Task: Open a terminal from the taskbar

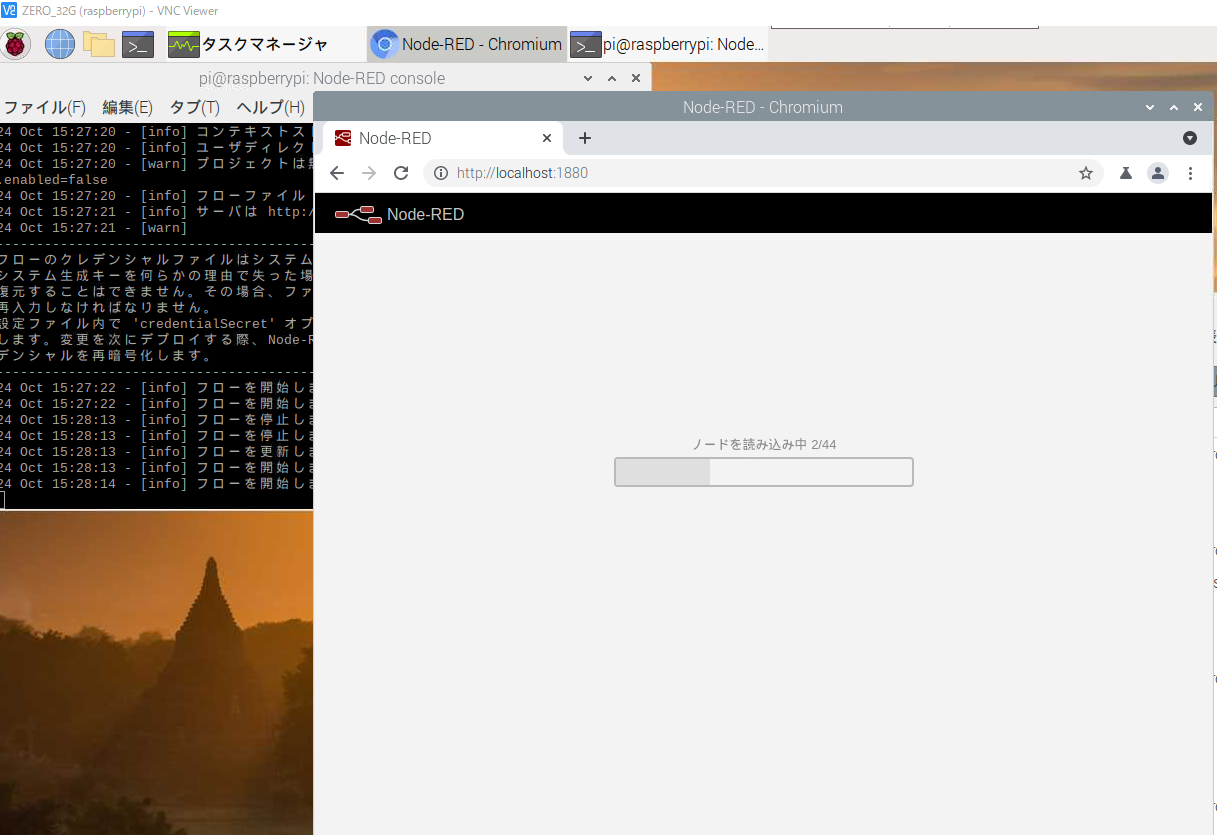Action: coord(137,44)
